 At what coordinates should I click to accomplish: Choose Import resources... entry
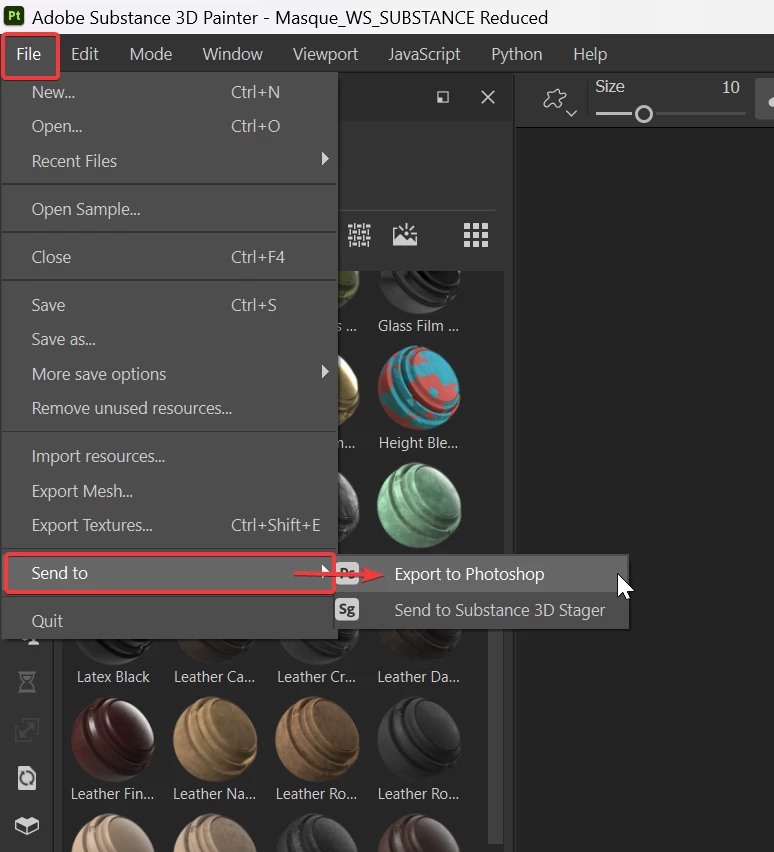point(170,456)
